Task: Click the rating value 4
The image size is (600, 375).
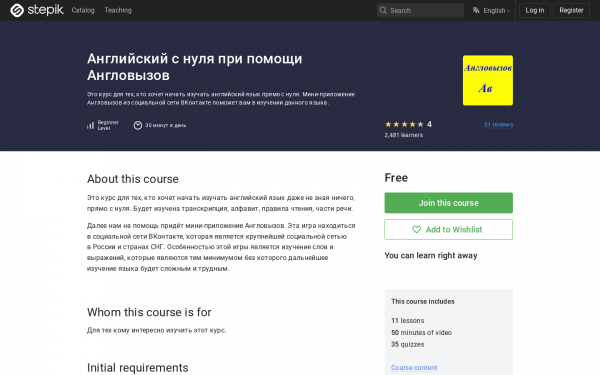Action: (429, 124)
